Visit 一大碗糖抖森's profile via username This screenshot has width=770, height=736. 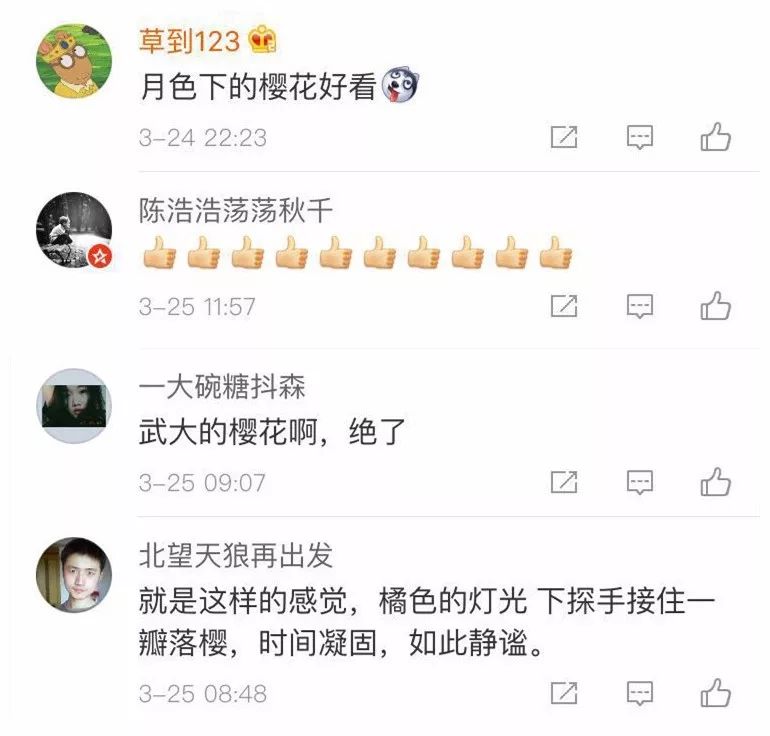pos(222,386)
